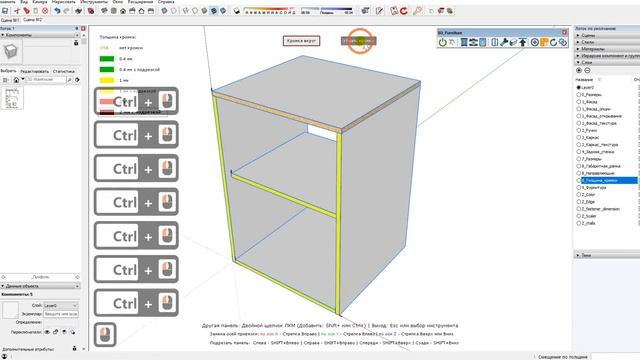The width and height of the screenshot is (640, 360).
Task: Select radio button for layer Layer0
Action: point(578,87)
